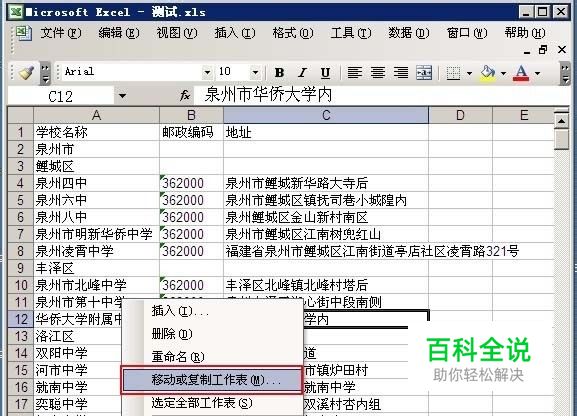The height and width of the screenshot is (416, 577).
Task: Choose 移动或复制工作表(M)... in context menu
Action: coord(212,380)
